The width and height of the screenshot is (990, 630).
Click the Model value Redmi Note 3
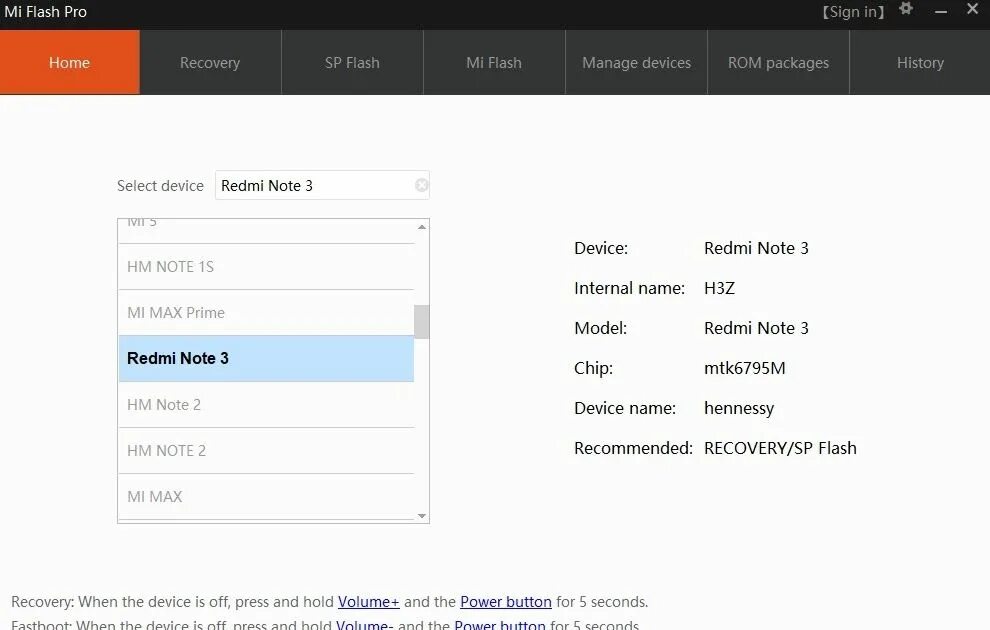pyautogui.click(x=756, y=328)
